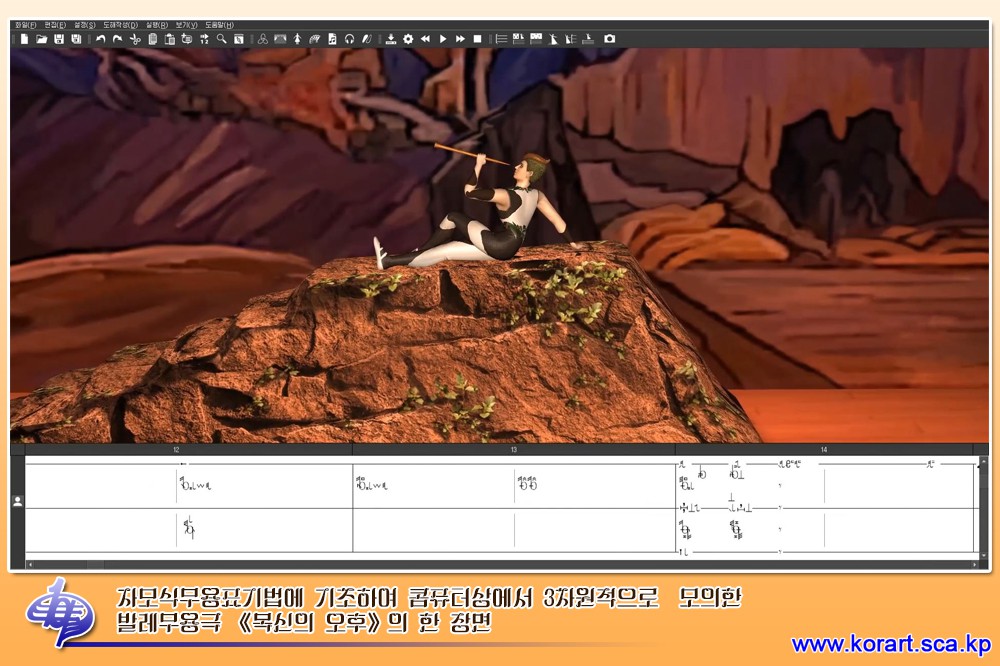Open a file using the folder icon

click(x=41, y=39)
